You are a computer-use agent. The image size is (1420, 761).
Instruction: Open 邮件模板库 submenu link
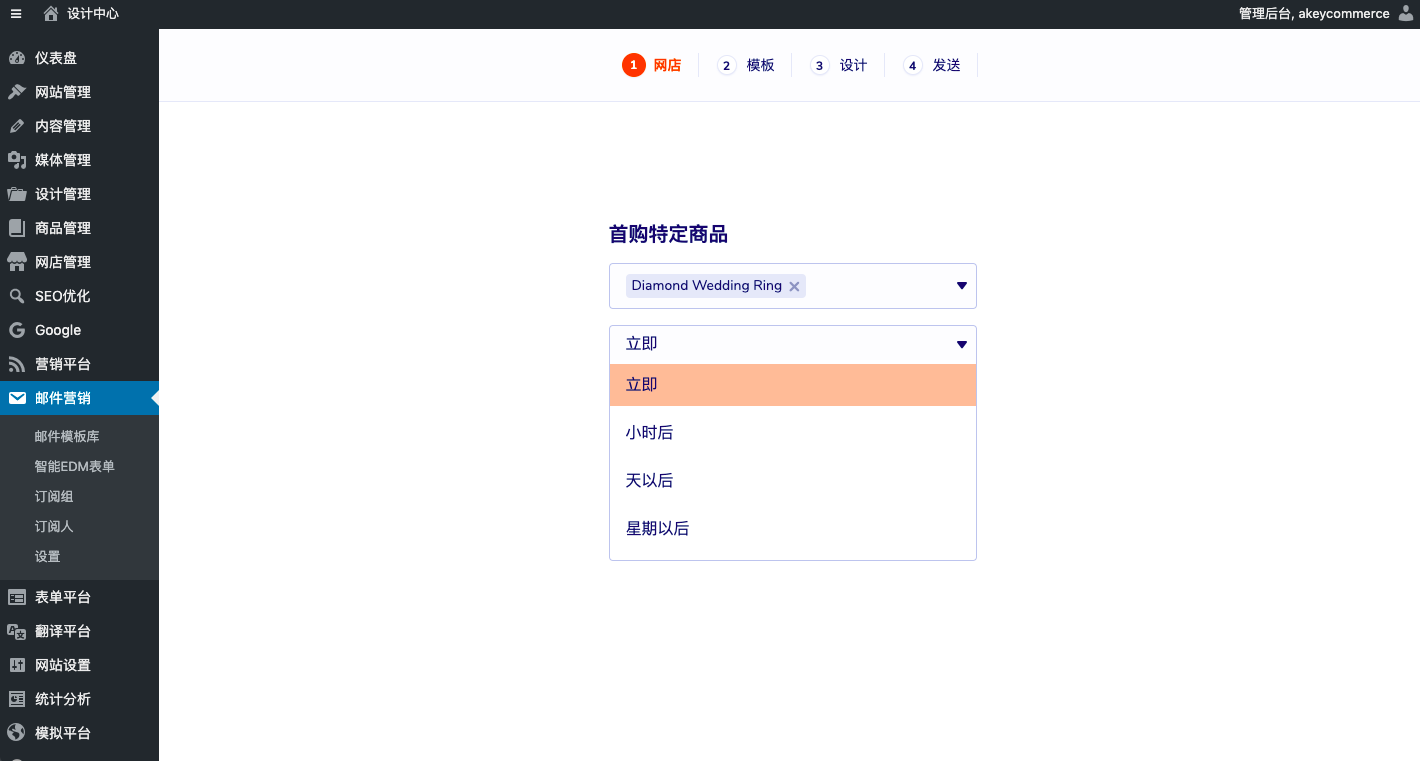coord(67,437)
